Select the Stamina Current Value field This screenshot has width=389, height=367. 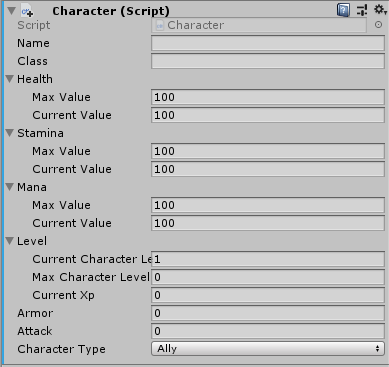pyautogui.click(x=268, y=169)
